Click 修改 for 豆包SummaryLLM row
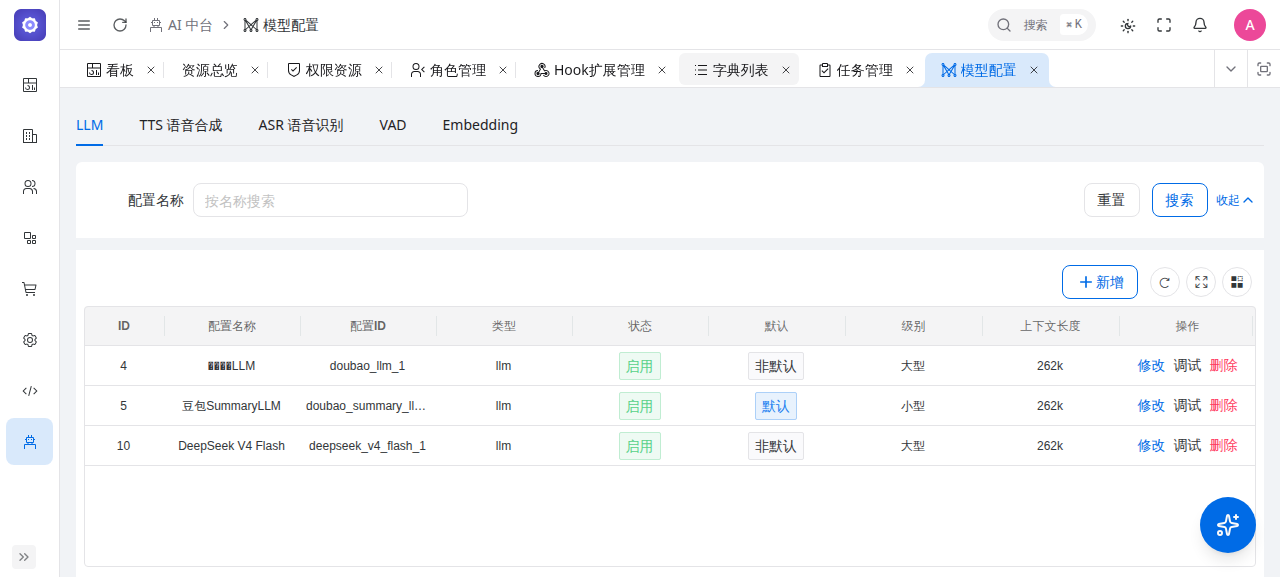The width and height of the screenshot is (1280, 577). click(1151, 406)
